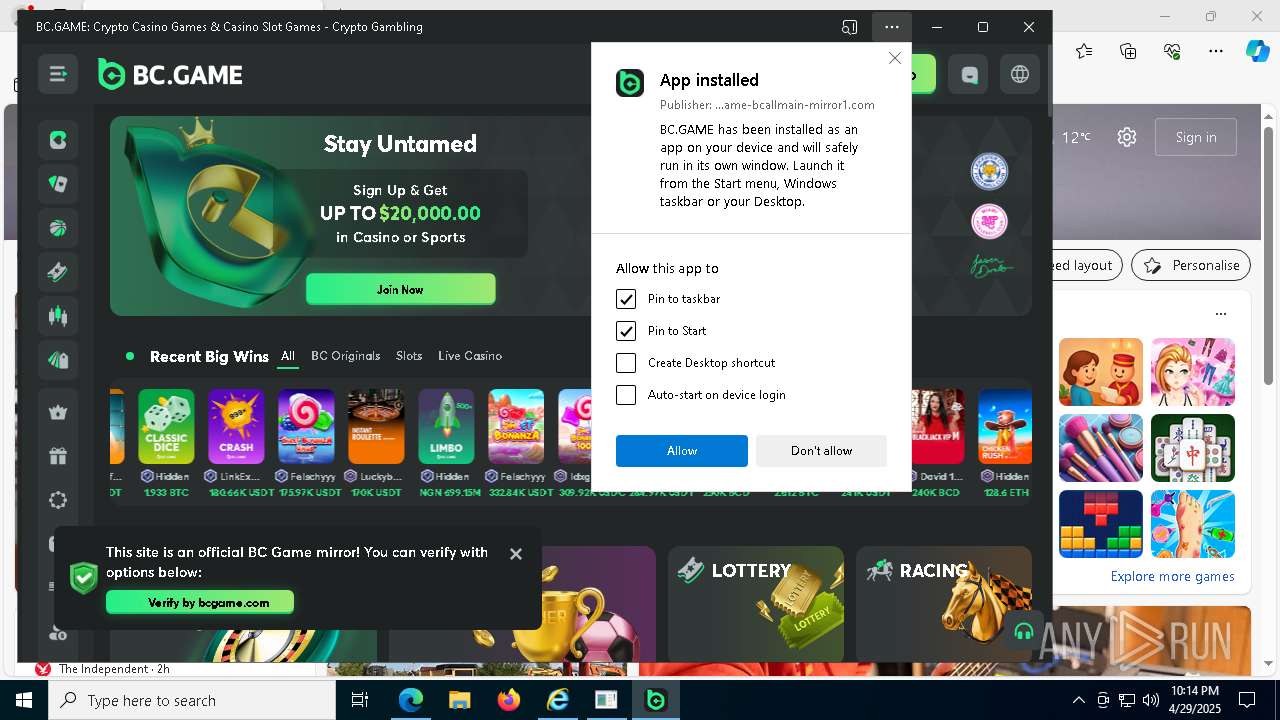Click the live support headset icon
This screenshot has width=1280, height=720.
click(1023, 631)
